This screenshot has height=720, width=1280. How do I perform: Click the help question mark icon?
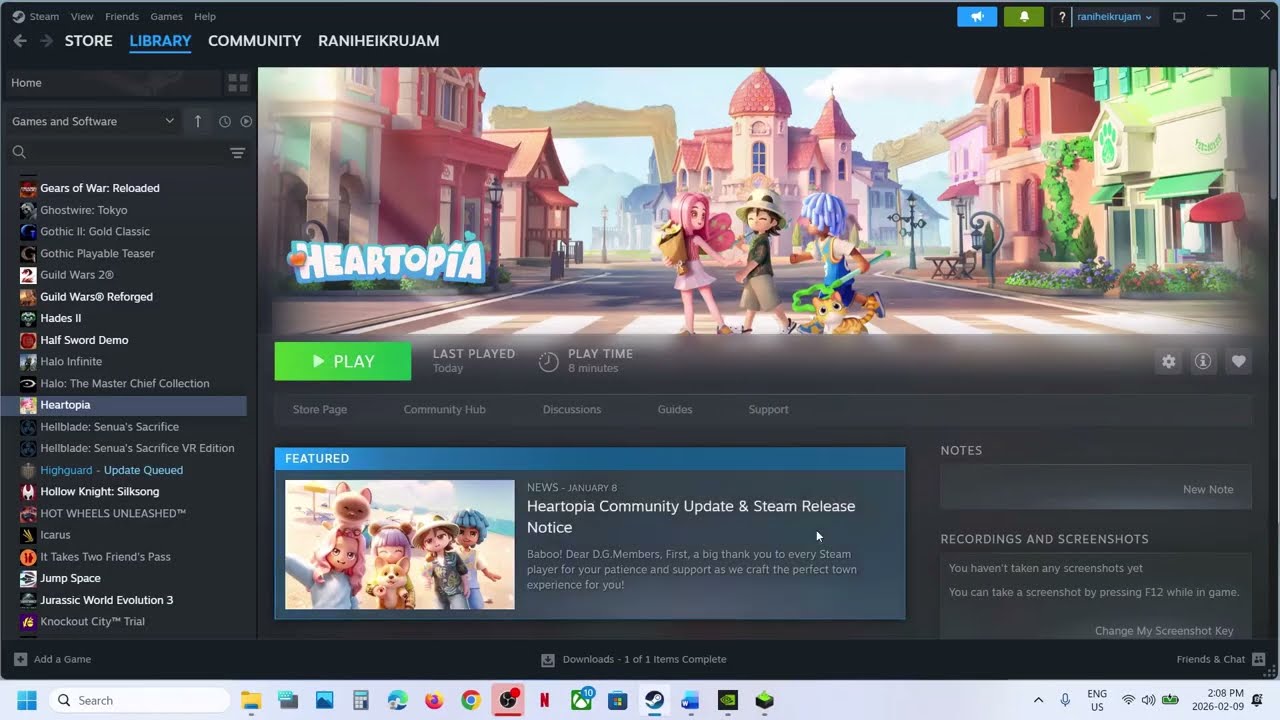(x=1062, y=17)
